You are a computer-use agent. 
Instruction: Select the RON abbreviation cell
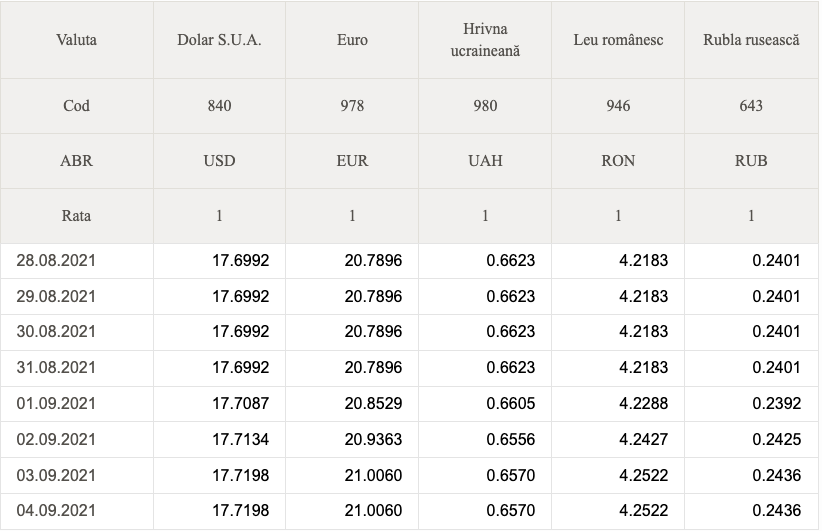coord(618,161)
